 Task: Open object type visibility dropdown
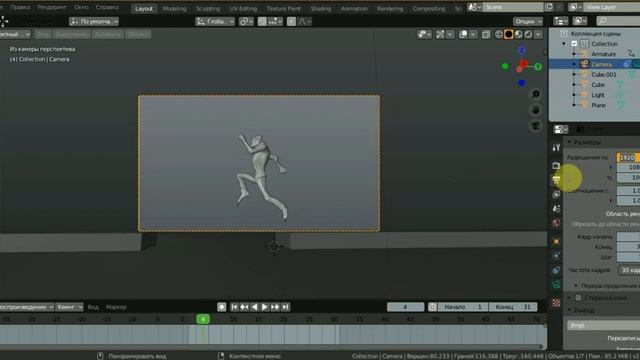coord(424,34)
